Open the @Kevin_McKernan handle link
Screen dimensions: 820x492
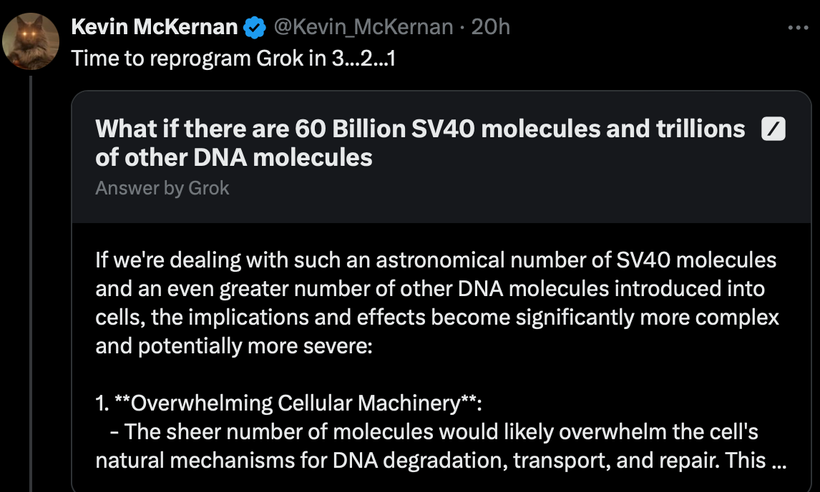[x=364, y=27]
